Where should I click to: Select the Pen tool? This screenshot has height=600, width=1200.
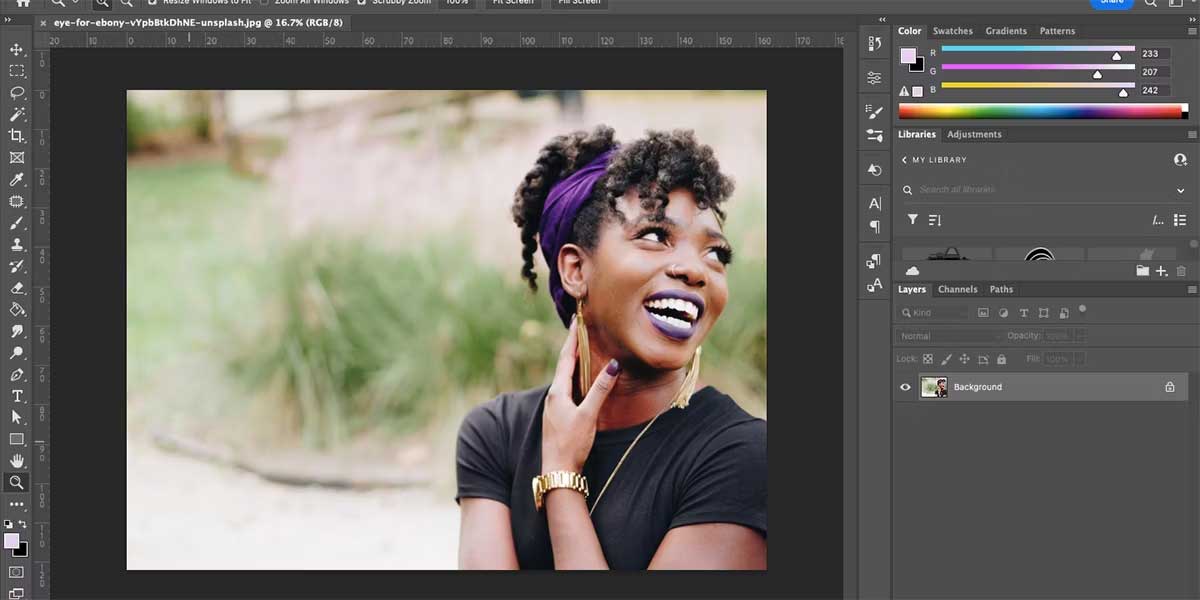[x=16, y=375]
